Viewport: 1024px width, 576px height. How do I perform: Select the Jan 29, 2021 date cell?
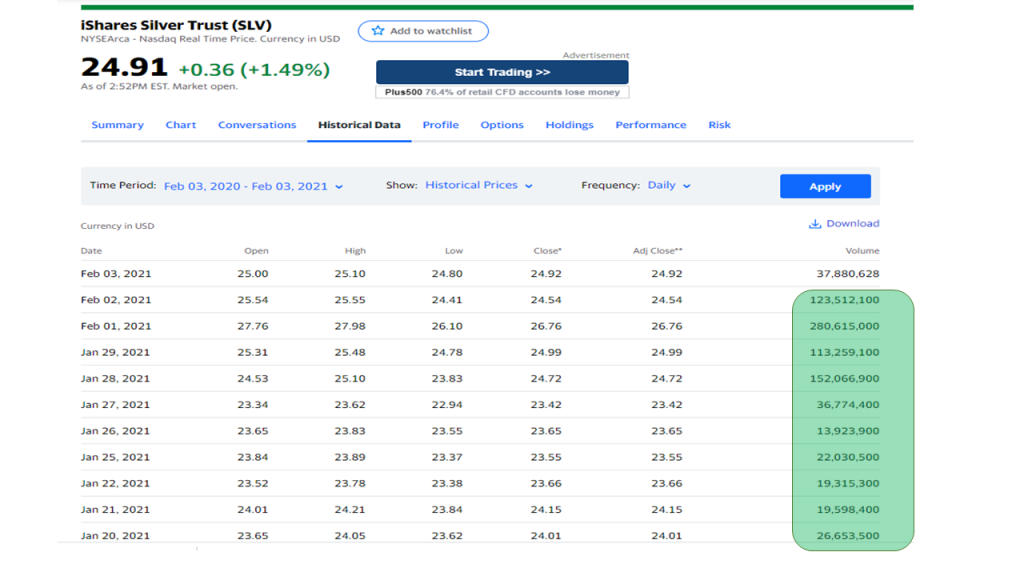116,352
